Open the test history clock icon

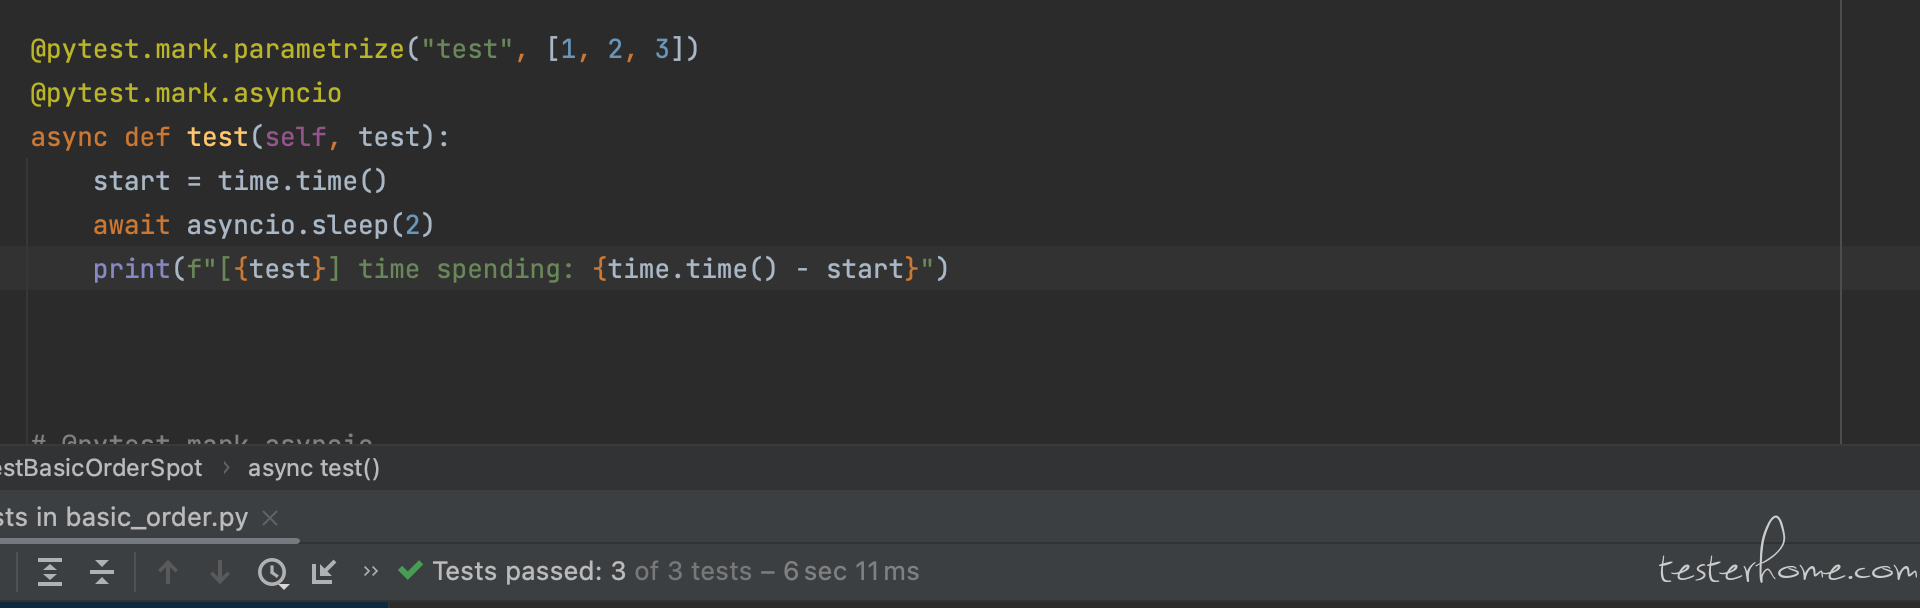pos(271,572)
